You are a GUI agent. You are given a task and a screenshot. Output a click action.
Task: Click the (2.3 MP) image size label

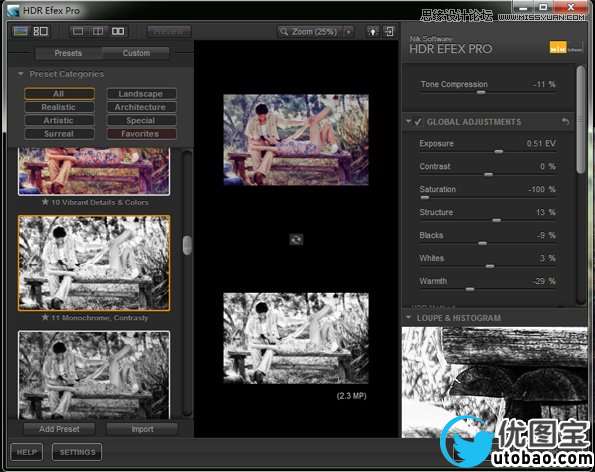351,396
